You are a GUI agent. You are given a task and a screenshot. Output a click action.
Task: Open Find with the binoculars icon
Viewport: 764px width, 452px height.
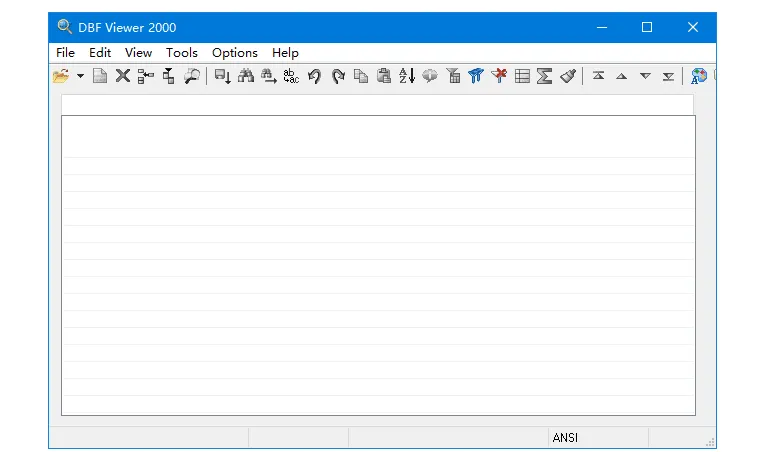click(246, 76)
